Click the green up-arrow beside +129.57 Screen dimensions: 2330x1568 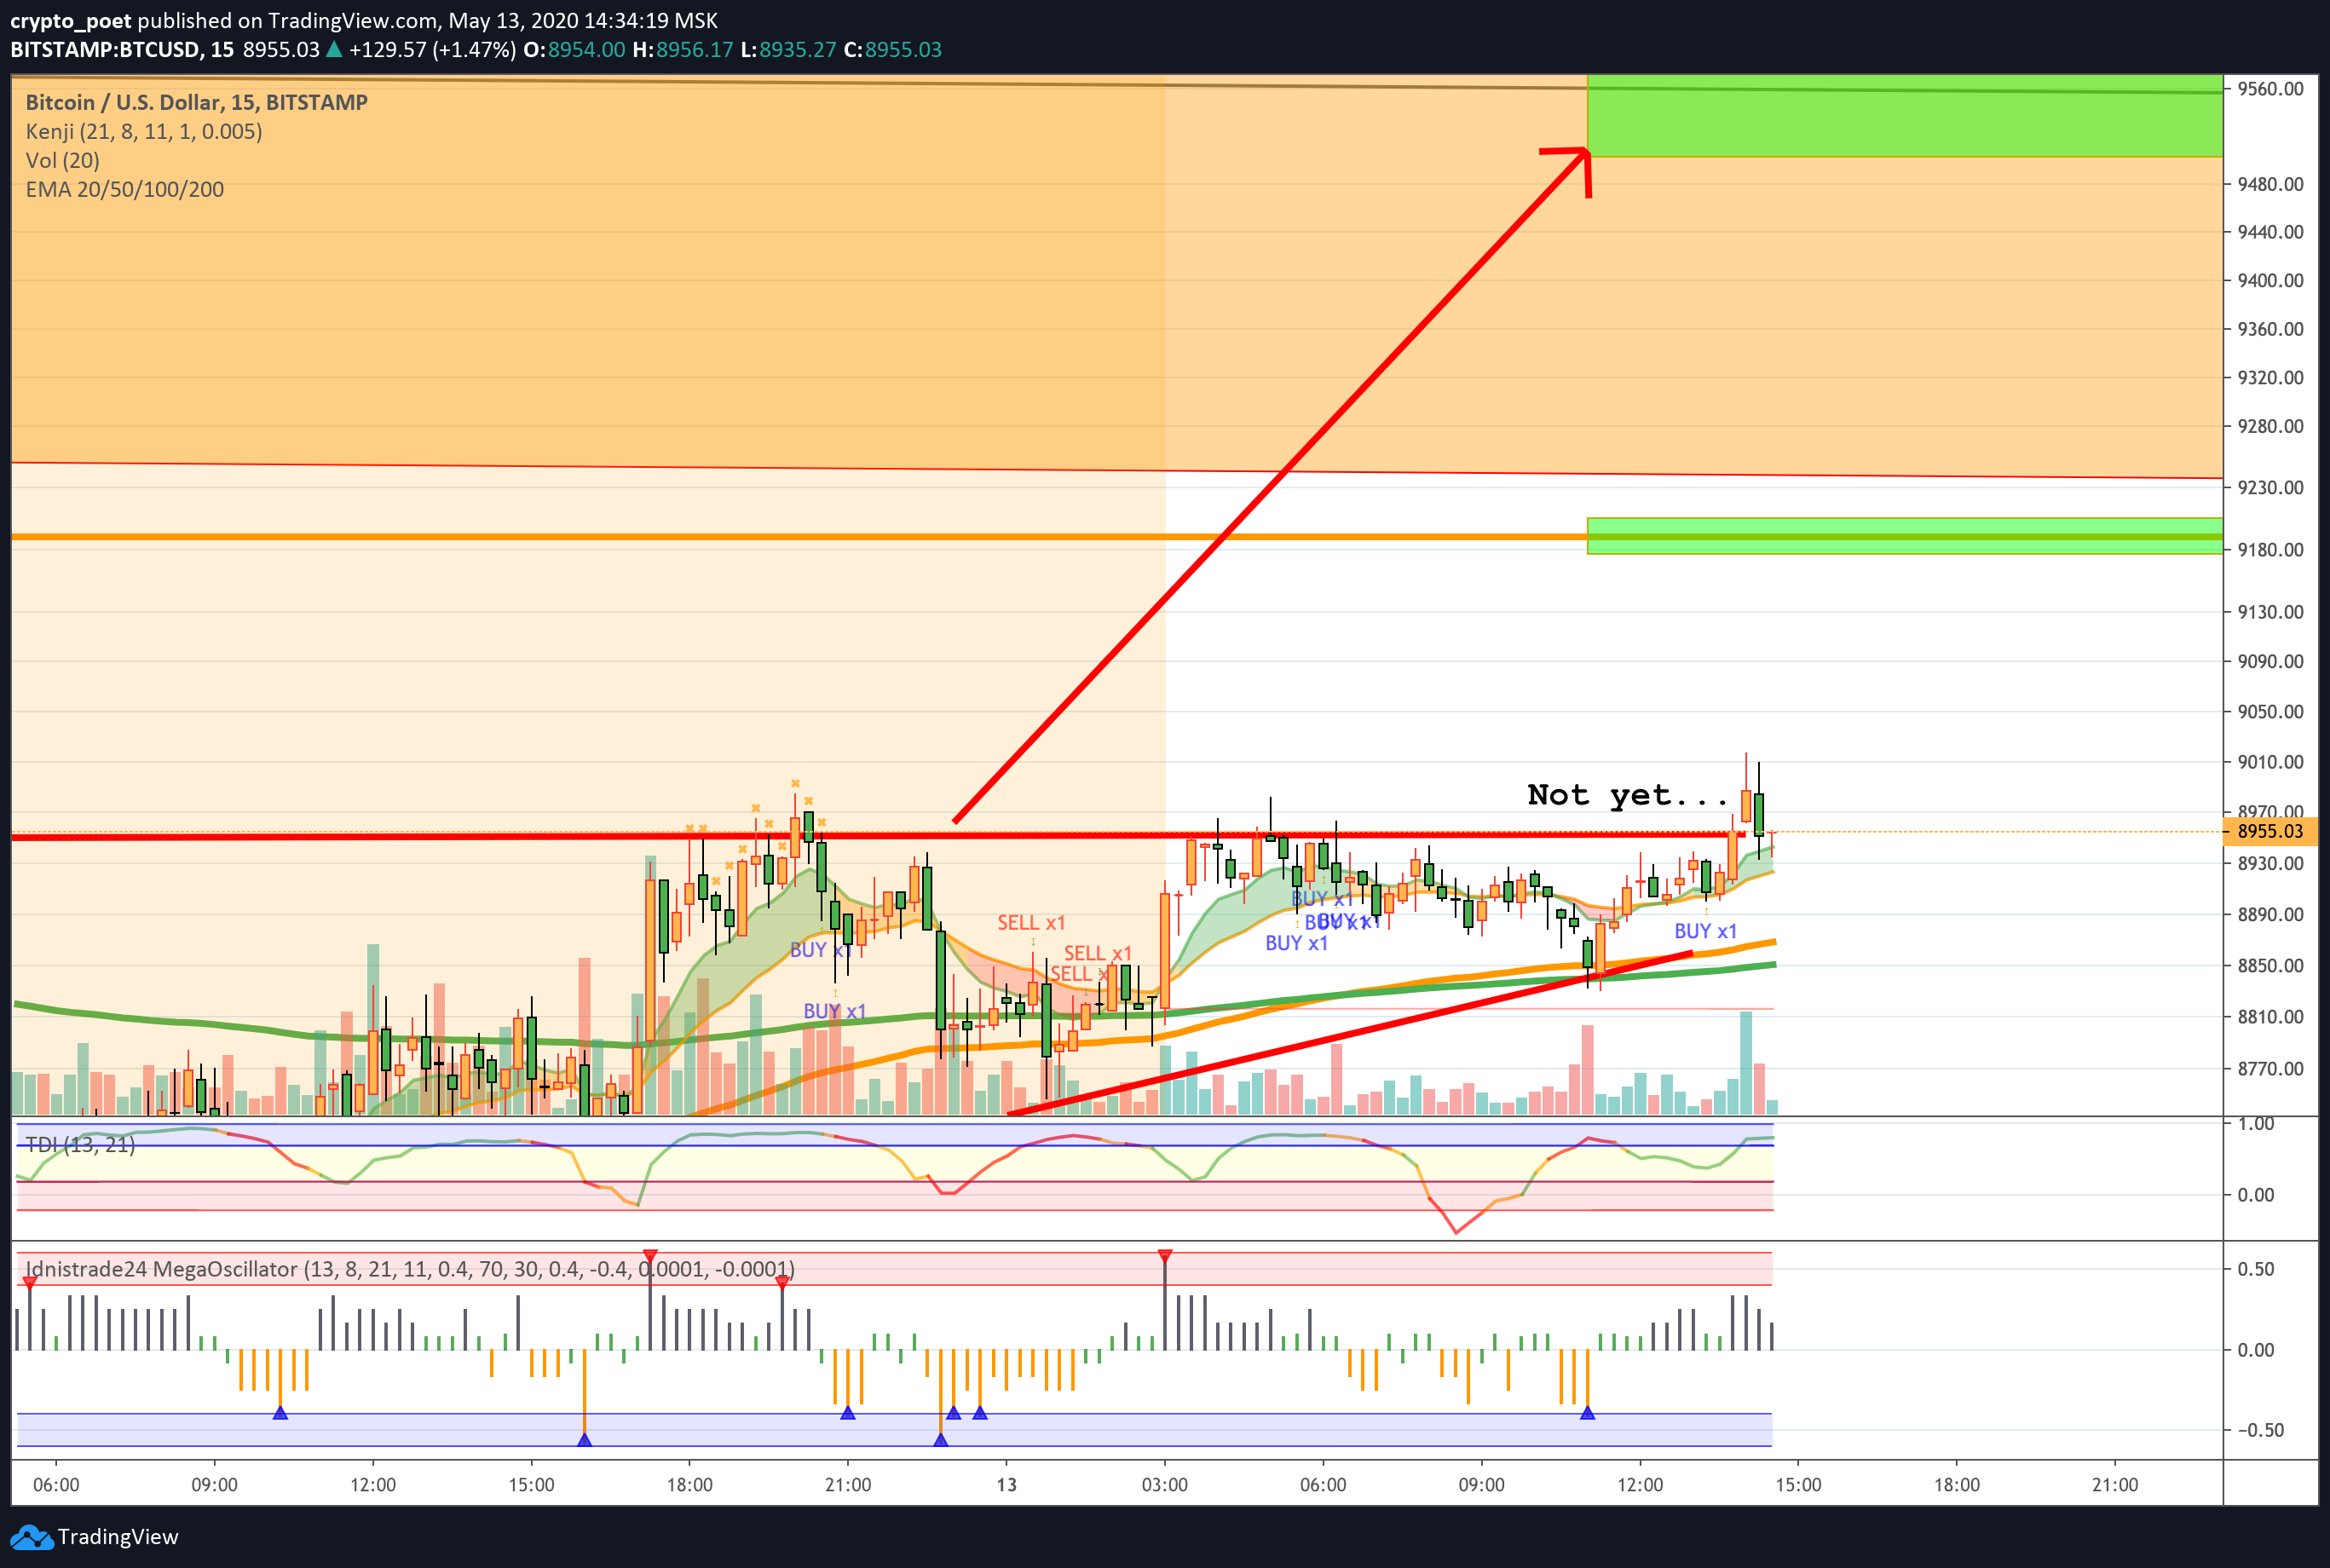(x=334, y=50)
